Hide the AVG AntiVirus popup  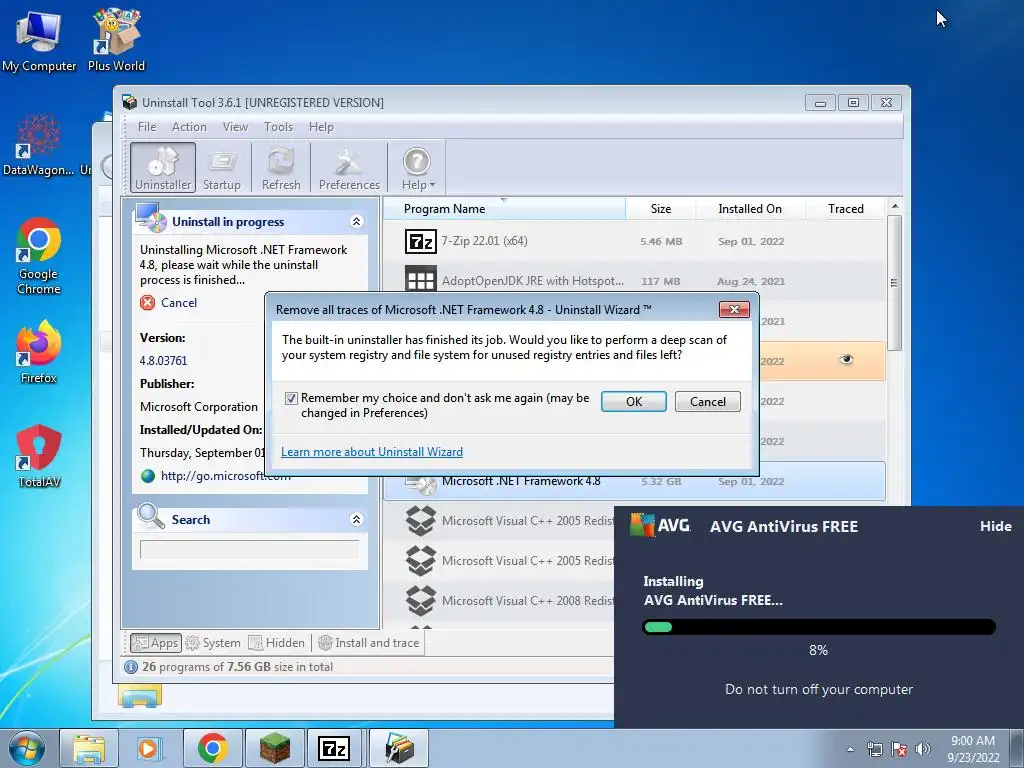[995, 526]
